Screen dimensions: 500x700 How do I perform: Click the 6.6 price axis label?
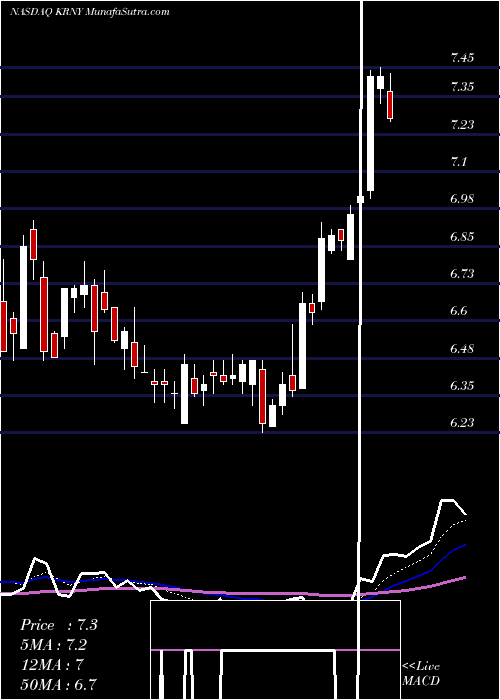point(458,311)
